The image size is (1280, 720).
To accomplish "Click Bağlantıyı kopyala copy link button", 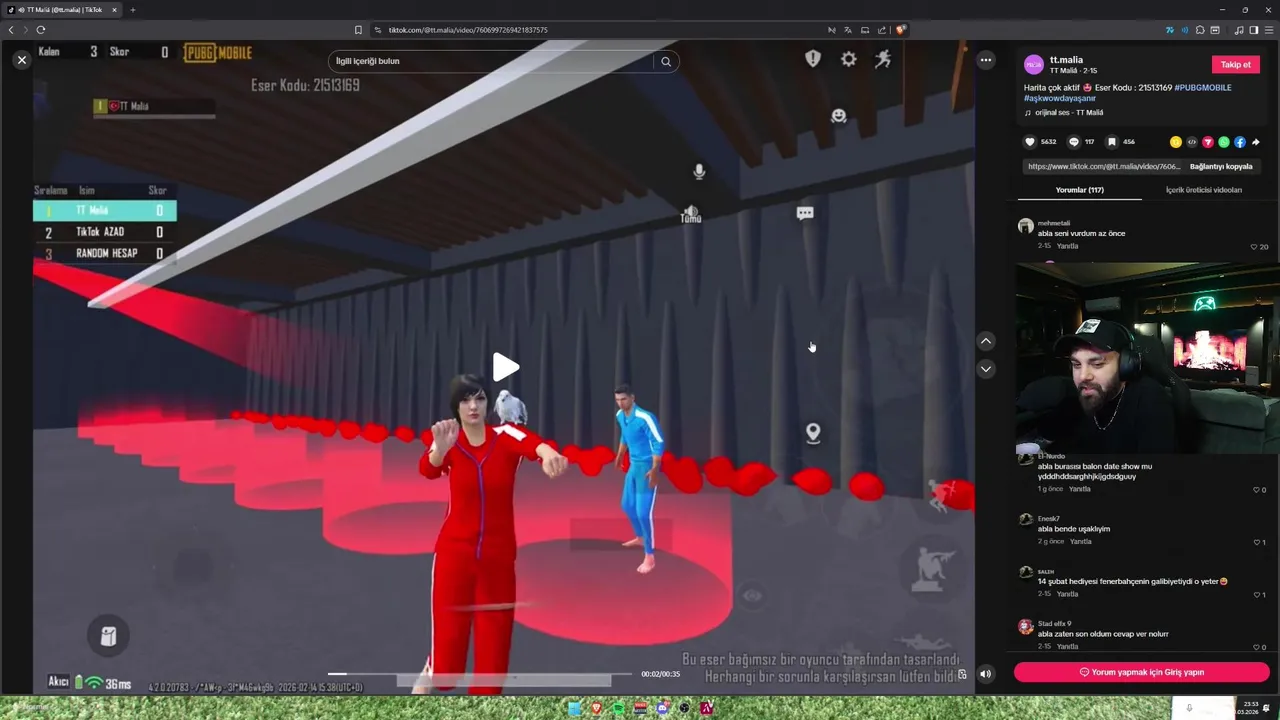I will coord(1221,166).
